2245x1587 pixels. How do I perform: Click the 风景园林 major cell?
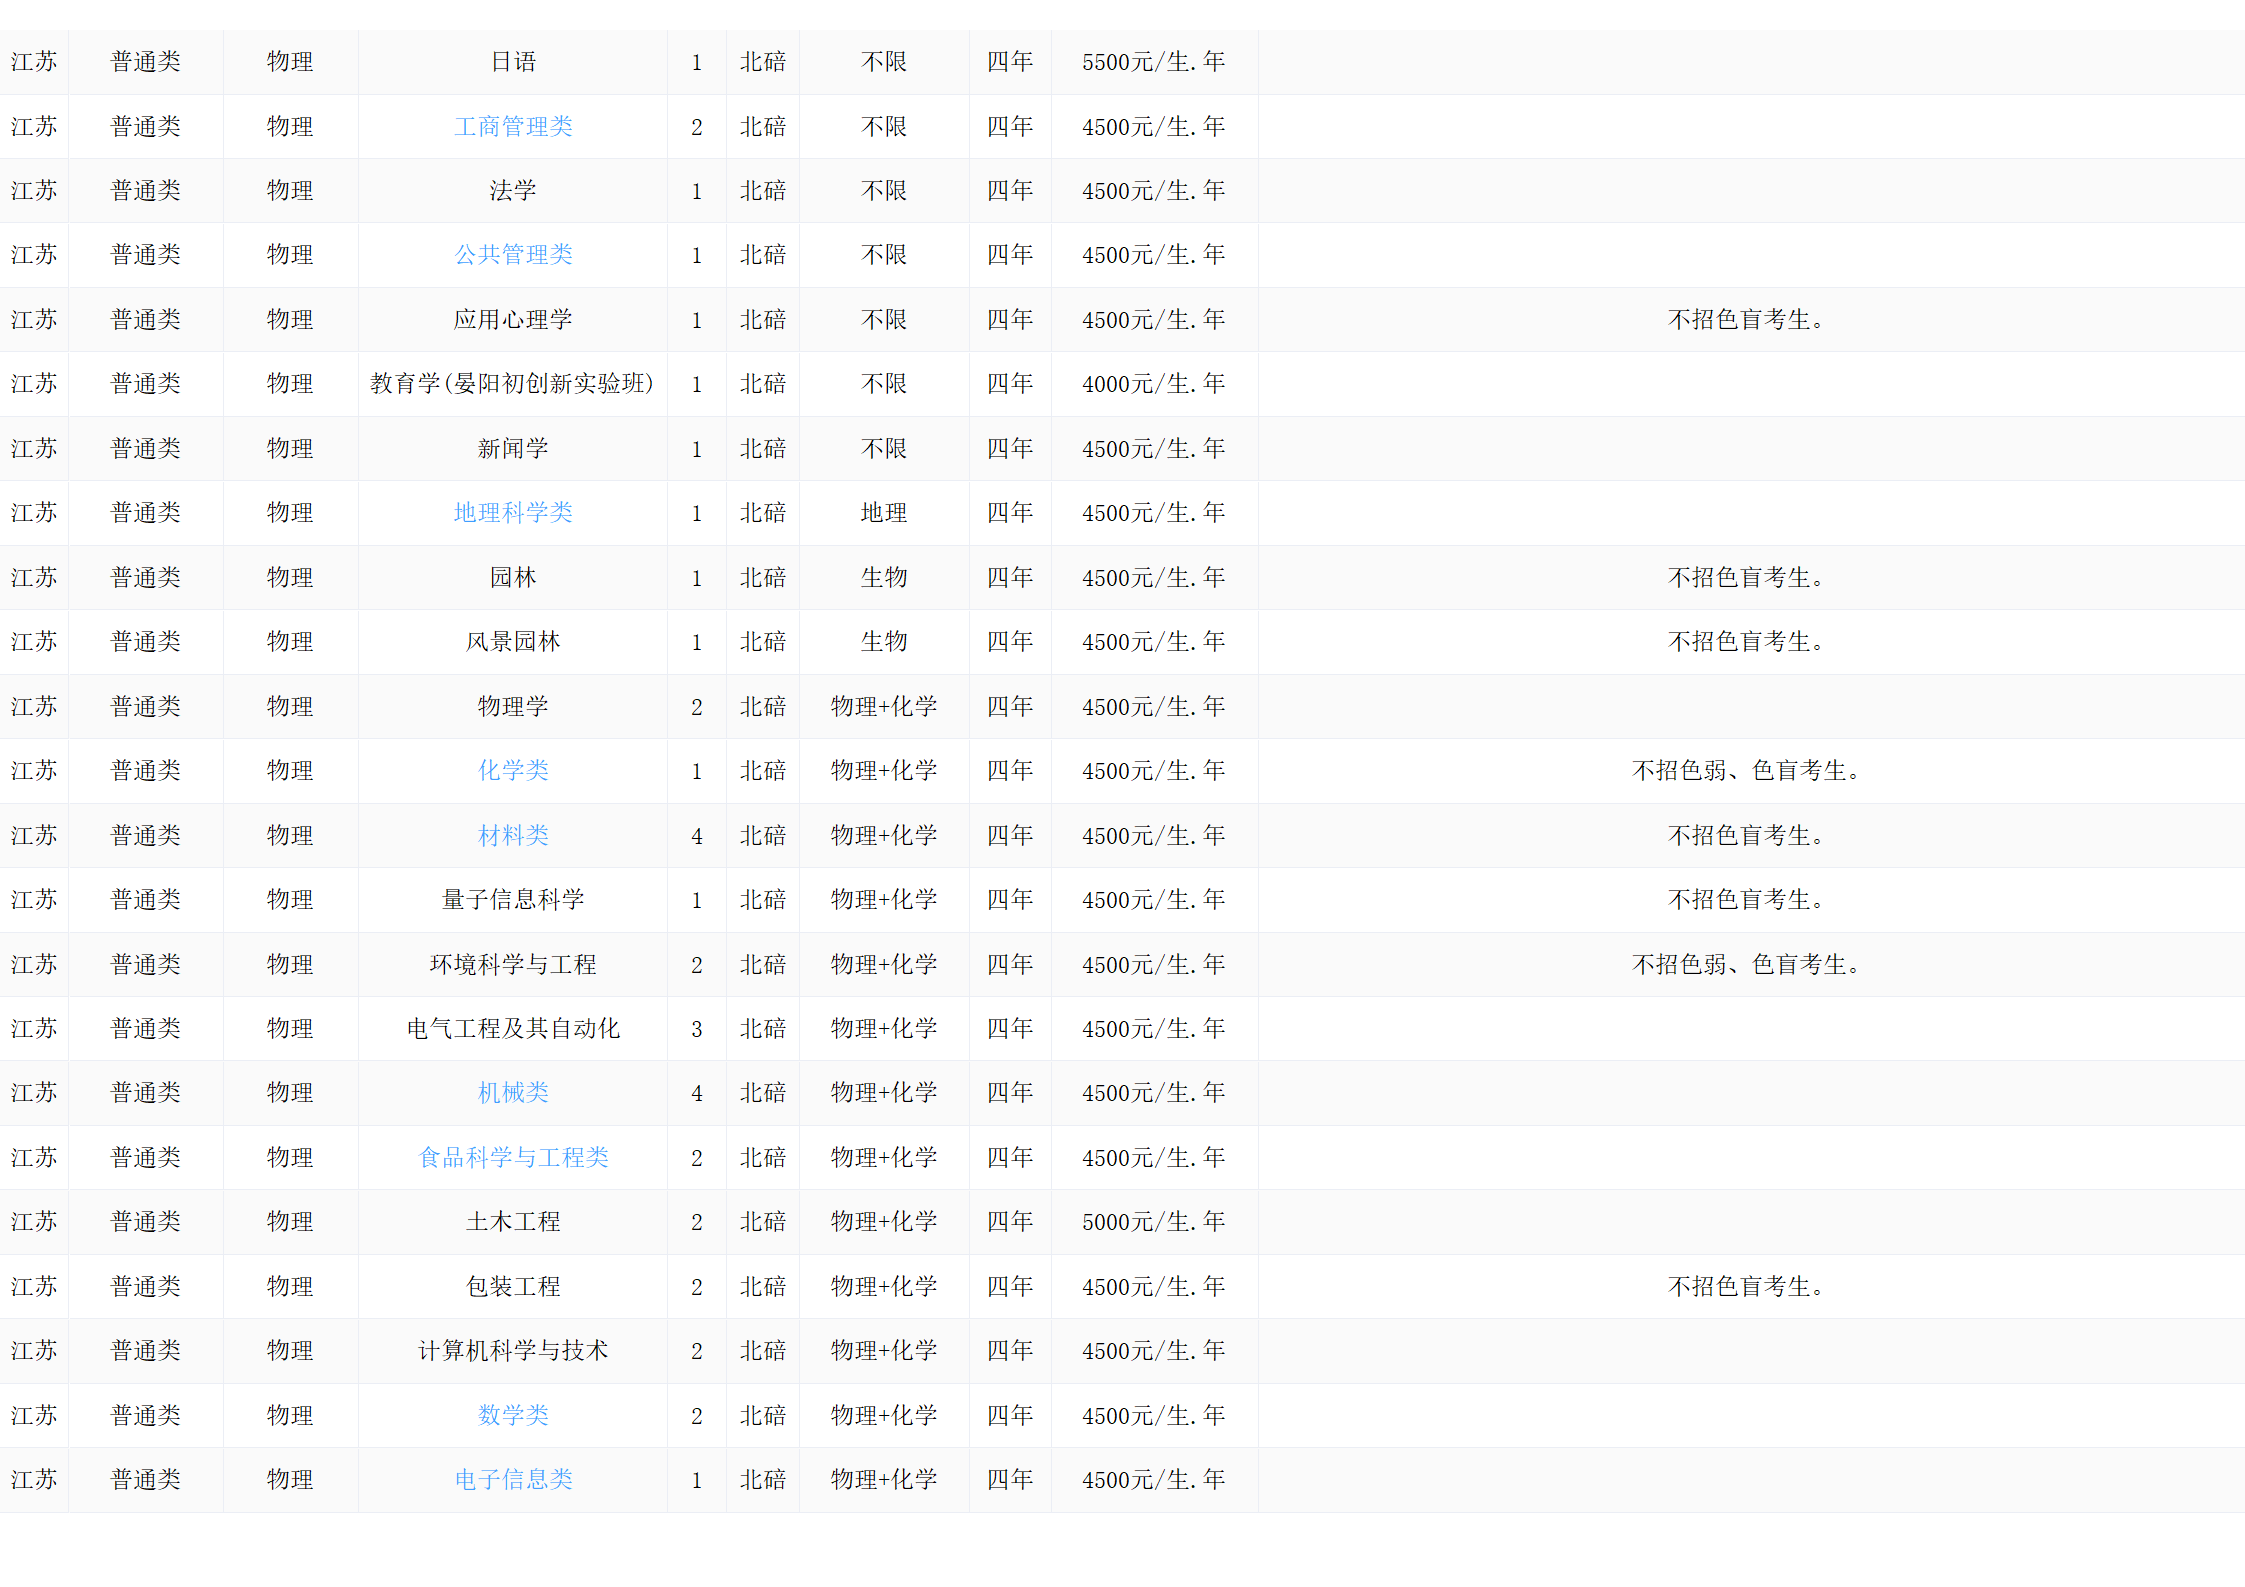[513, 642]
